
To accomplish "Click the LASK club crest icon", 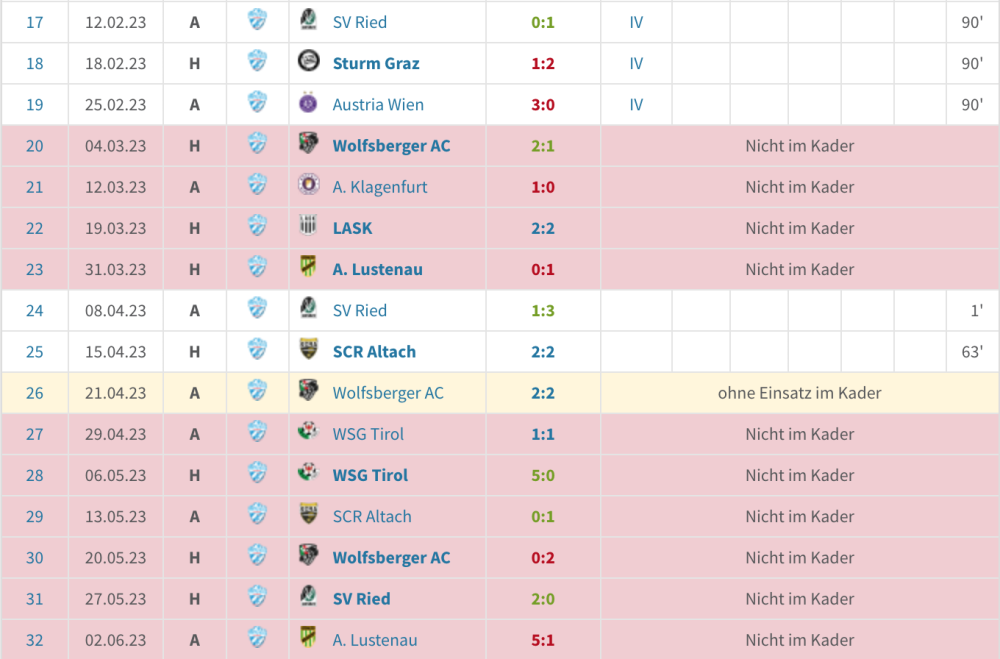I will pyautogui.click(x=308, y=228).
